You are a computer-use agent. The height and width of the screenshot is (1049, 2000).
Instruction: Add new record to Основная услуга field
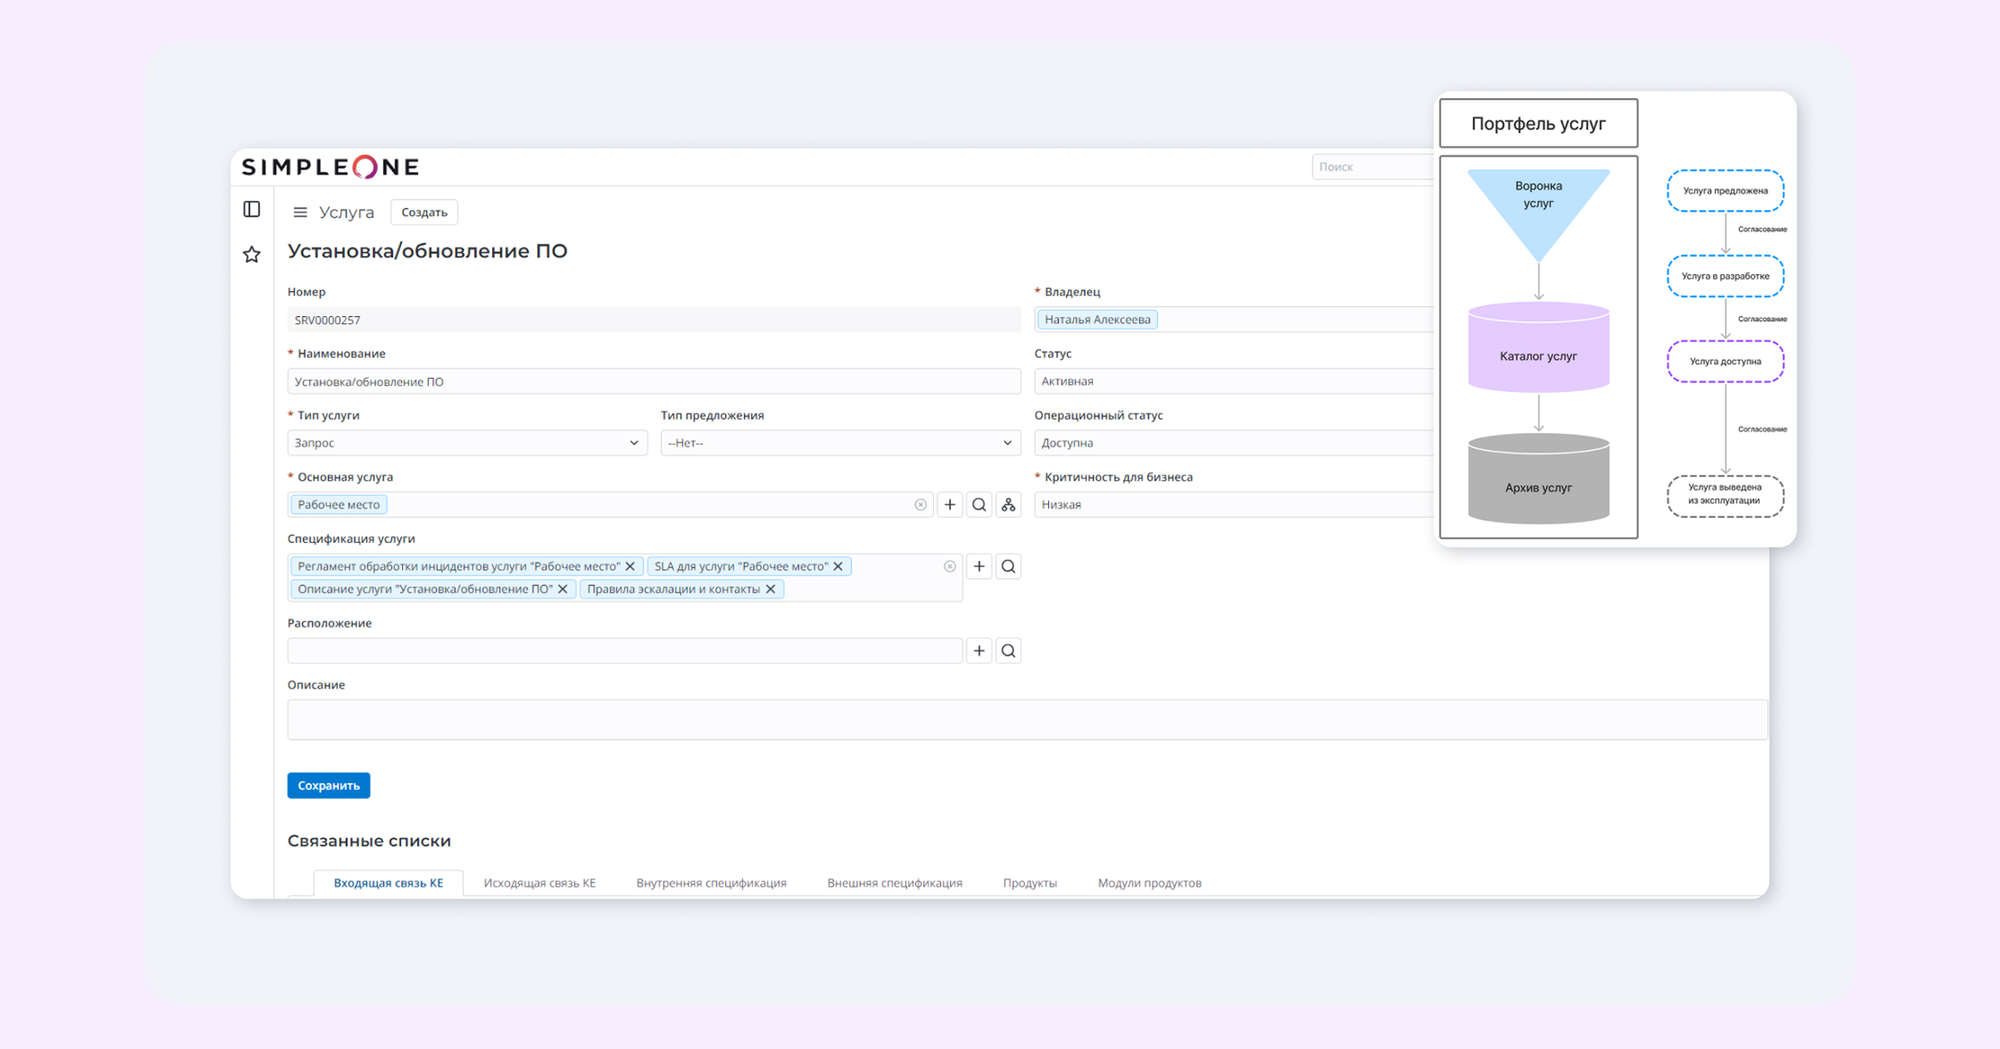(950, 505)
